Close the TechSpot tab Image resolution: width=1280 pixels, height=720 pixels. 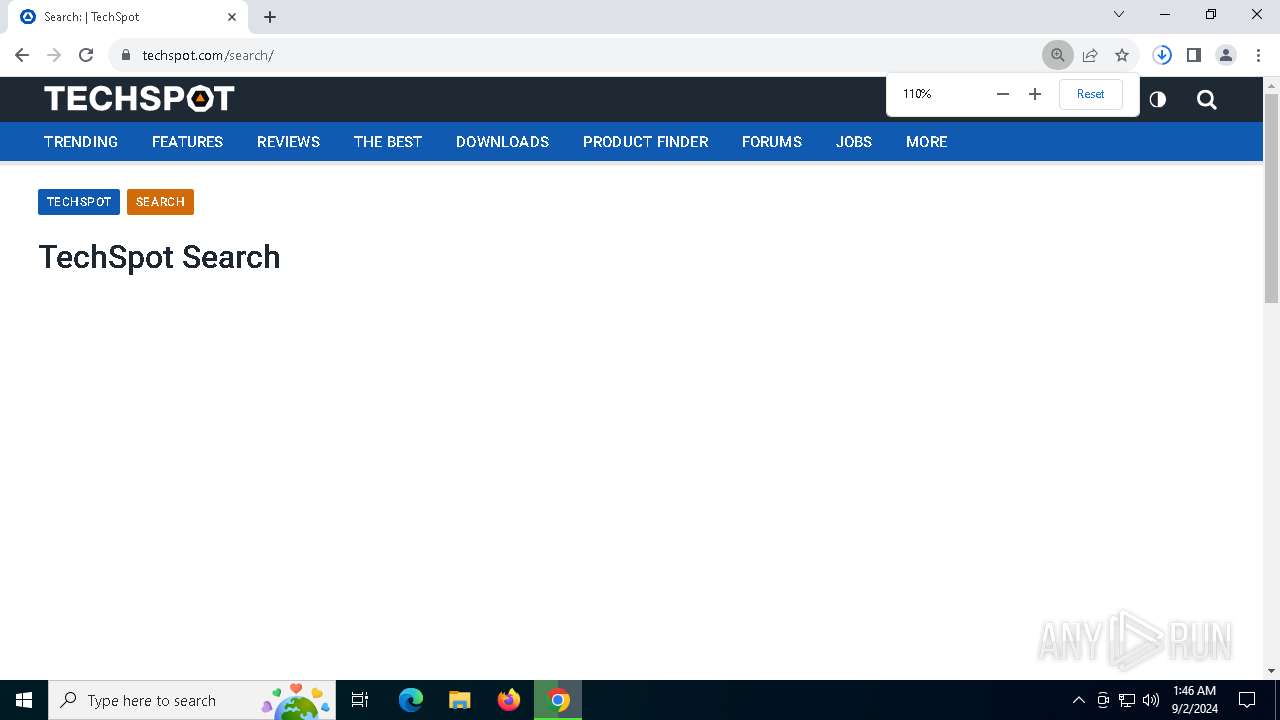click(x=232, y=17)
